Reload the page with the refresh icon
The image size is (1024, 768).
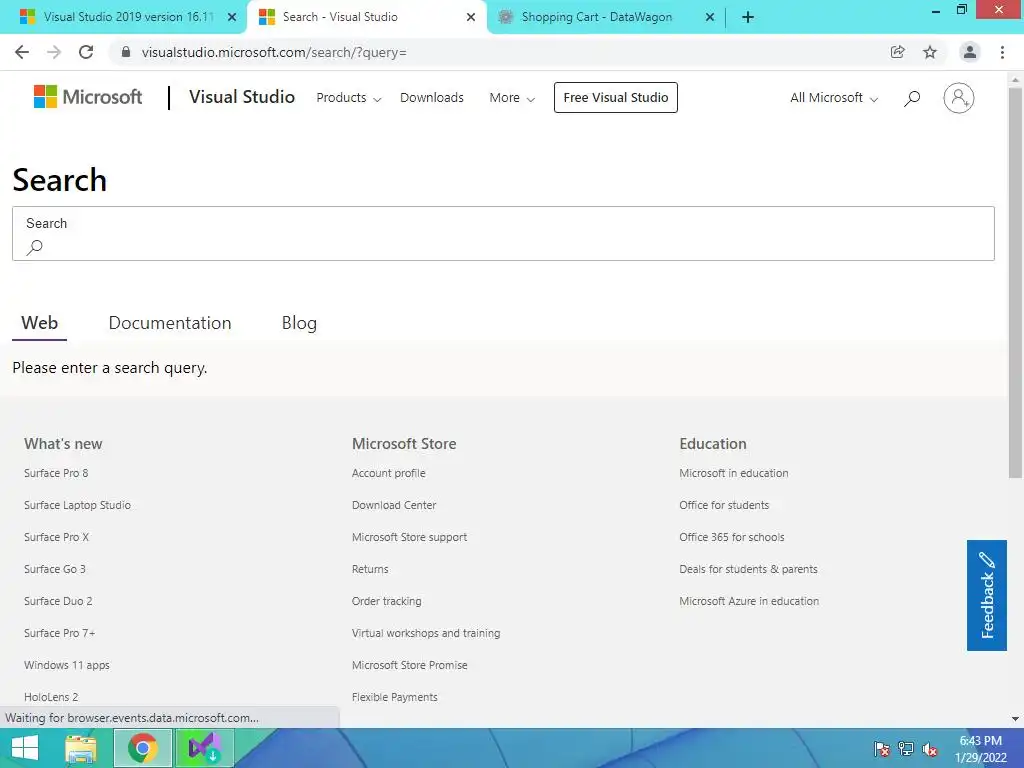tap(86, 52)
